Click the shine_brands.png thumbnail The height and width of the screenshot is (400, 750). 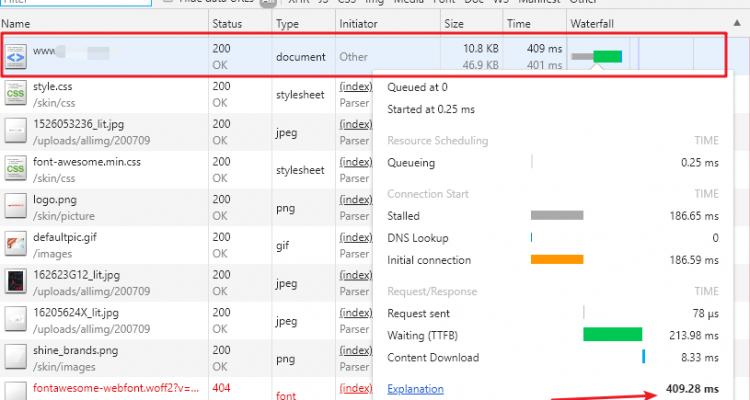(x=16, y=355)
